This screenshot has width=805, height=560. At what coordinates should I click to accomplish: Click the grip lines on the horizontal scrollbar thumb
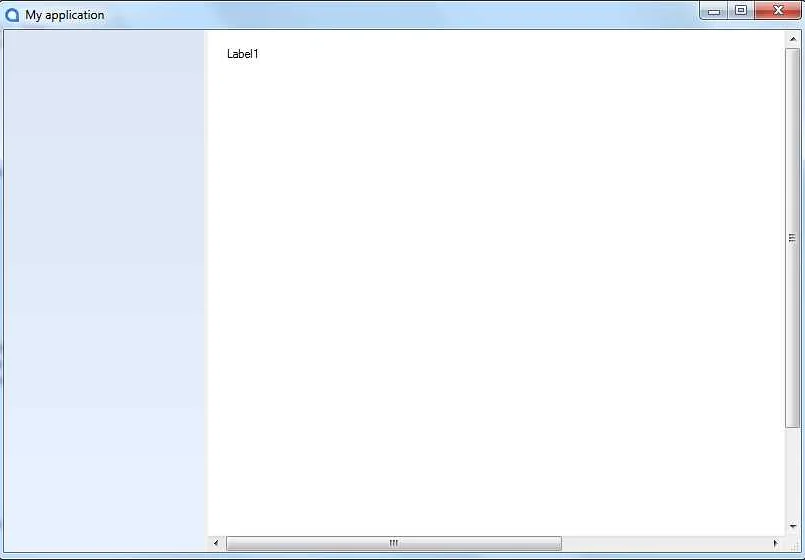[x=393, y=543]
